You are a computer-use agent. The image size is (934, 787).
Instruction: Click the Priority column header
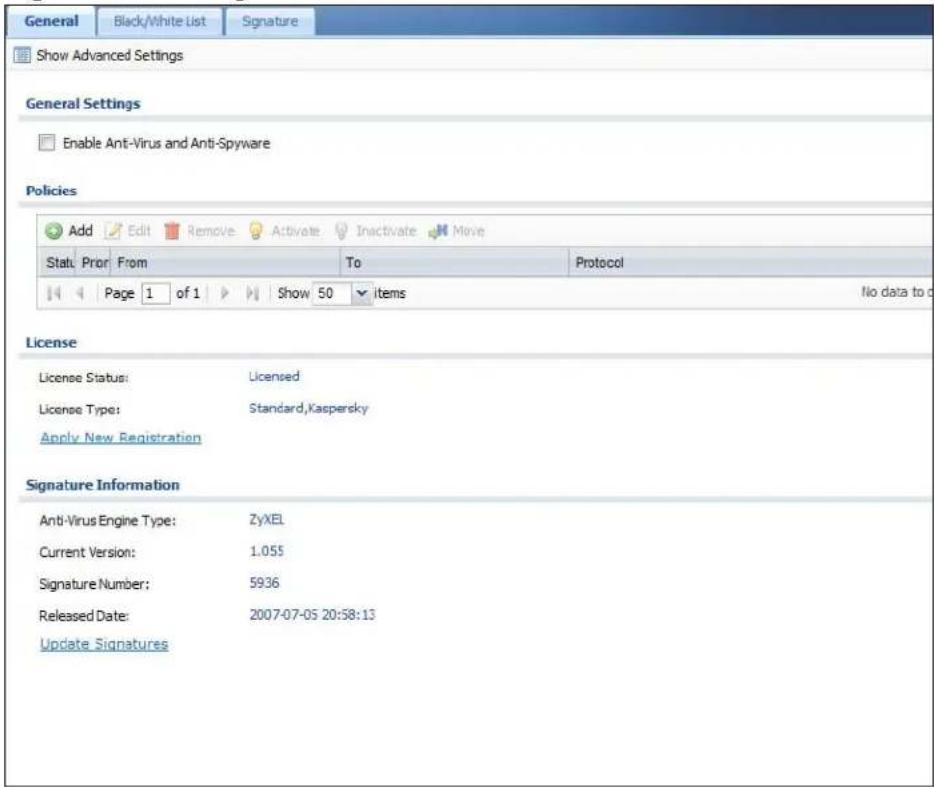click(95, 263)
